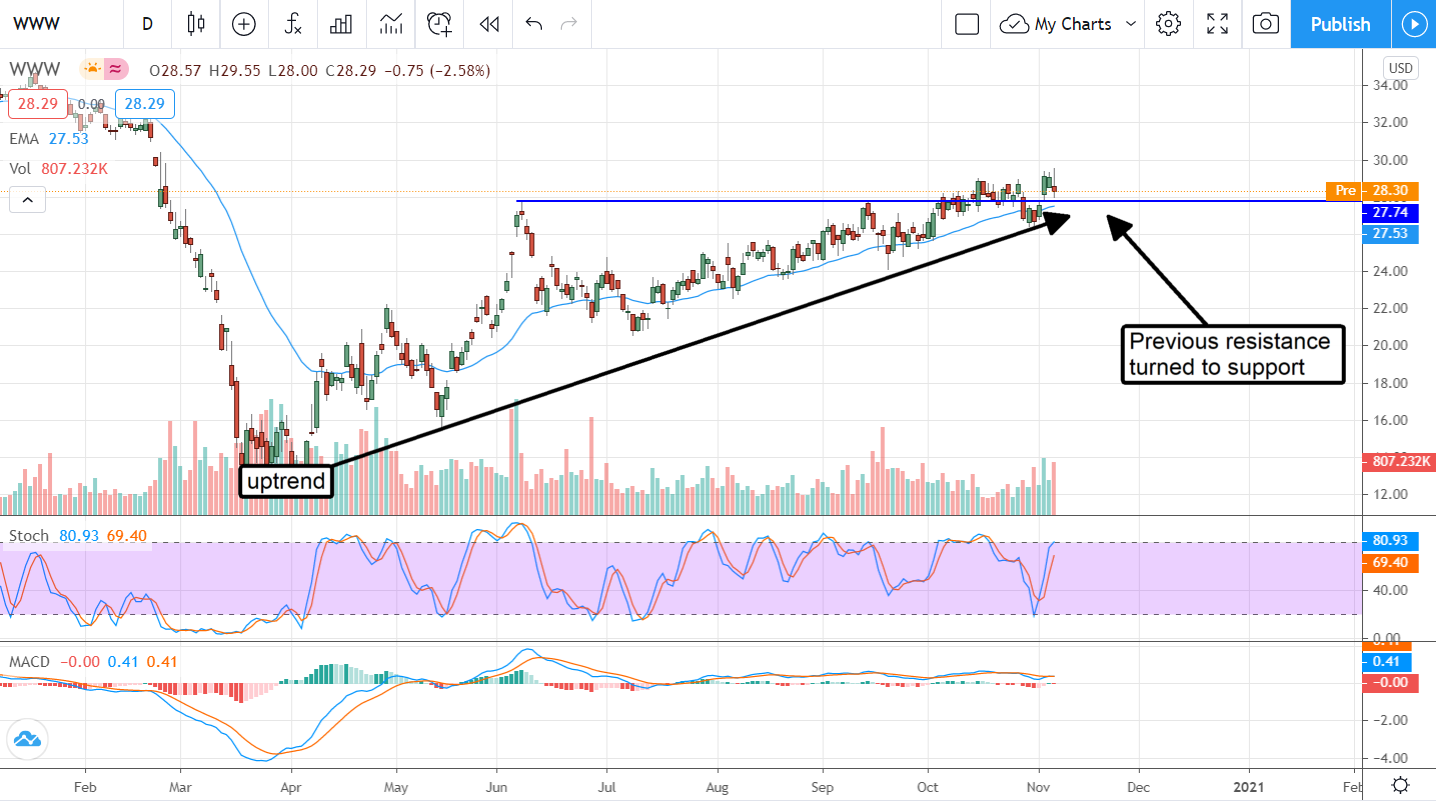Select the 'Previous resistance turned to support' annotation

pyautogui.click(x=1230, y=354)
